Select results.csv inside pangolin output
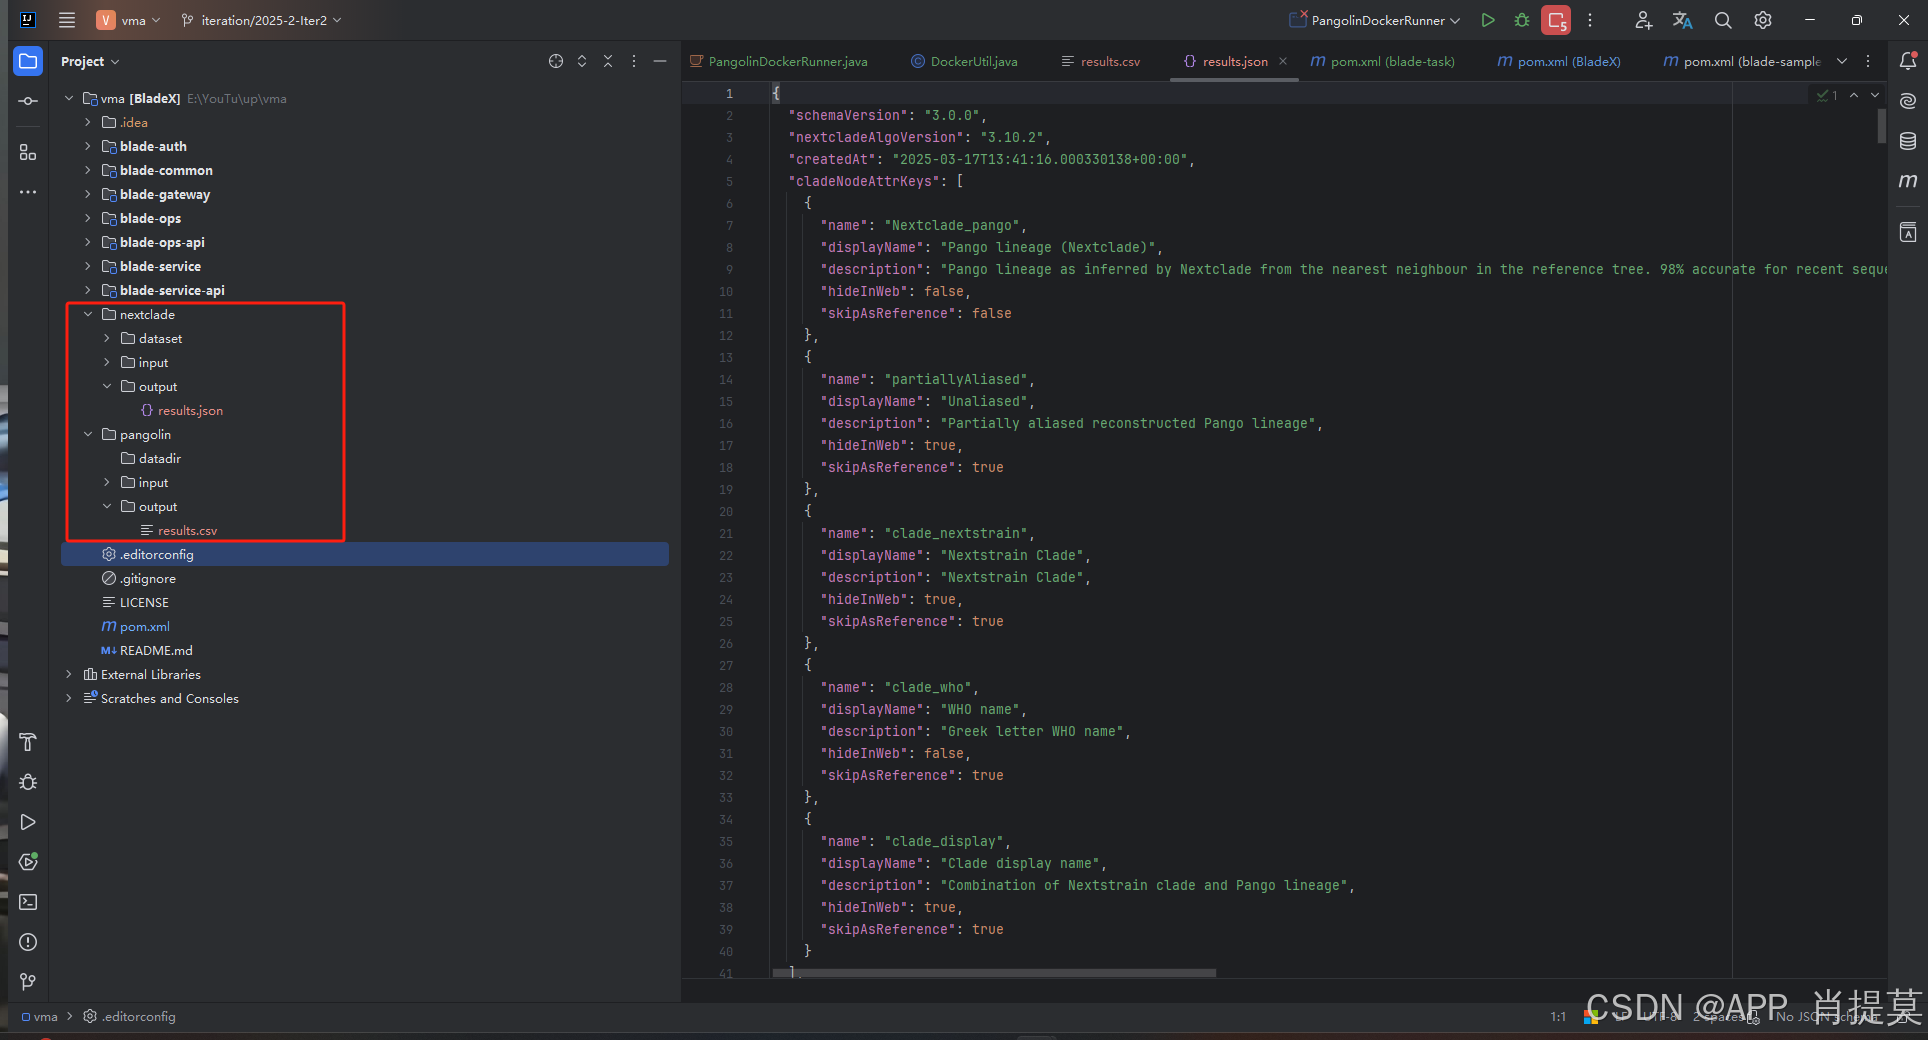The height and width of the screenshot is (1040, 1928). 189,530
